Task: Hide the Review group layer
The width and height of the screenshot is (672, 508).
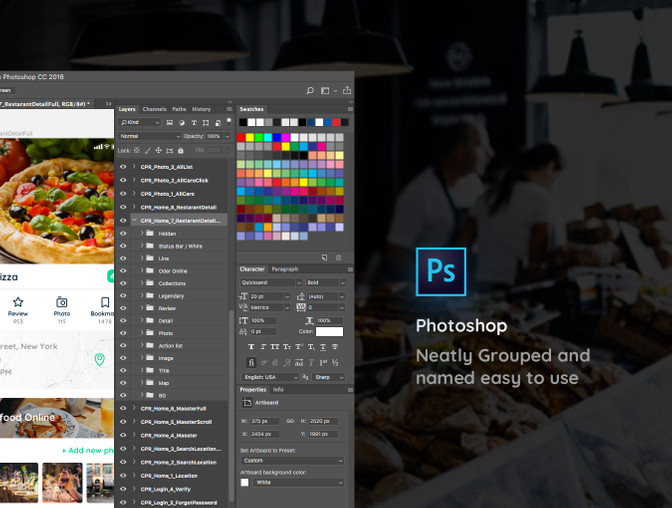Action: (123, 308)
